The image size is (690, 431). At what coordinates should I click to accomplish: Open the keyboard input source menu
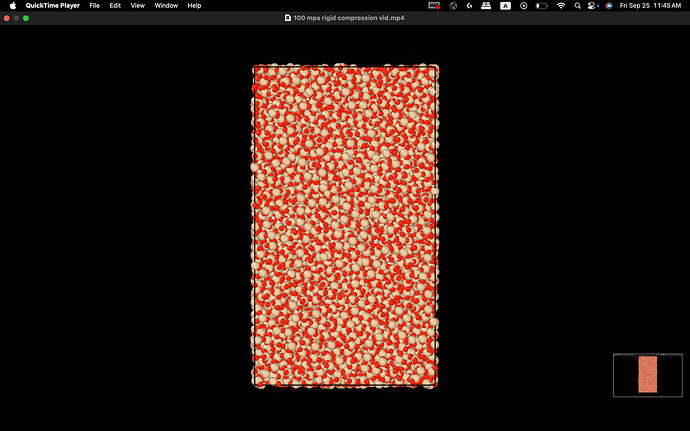coord(505,6)
